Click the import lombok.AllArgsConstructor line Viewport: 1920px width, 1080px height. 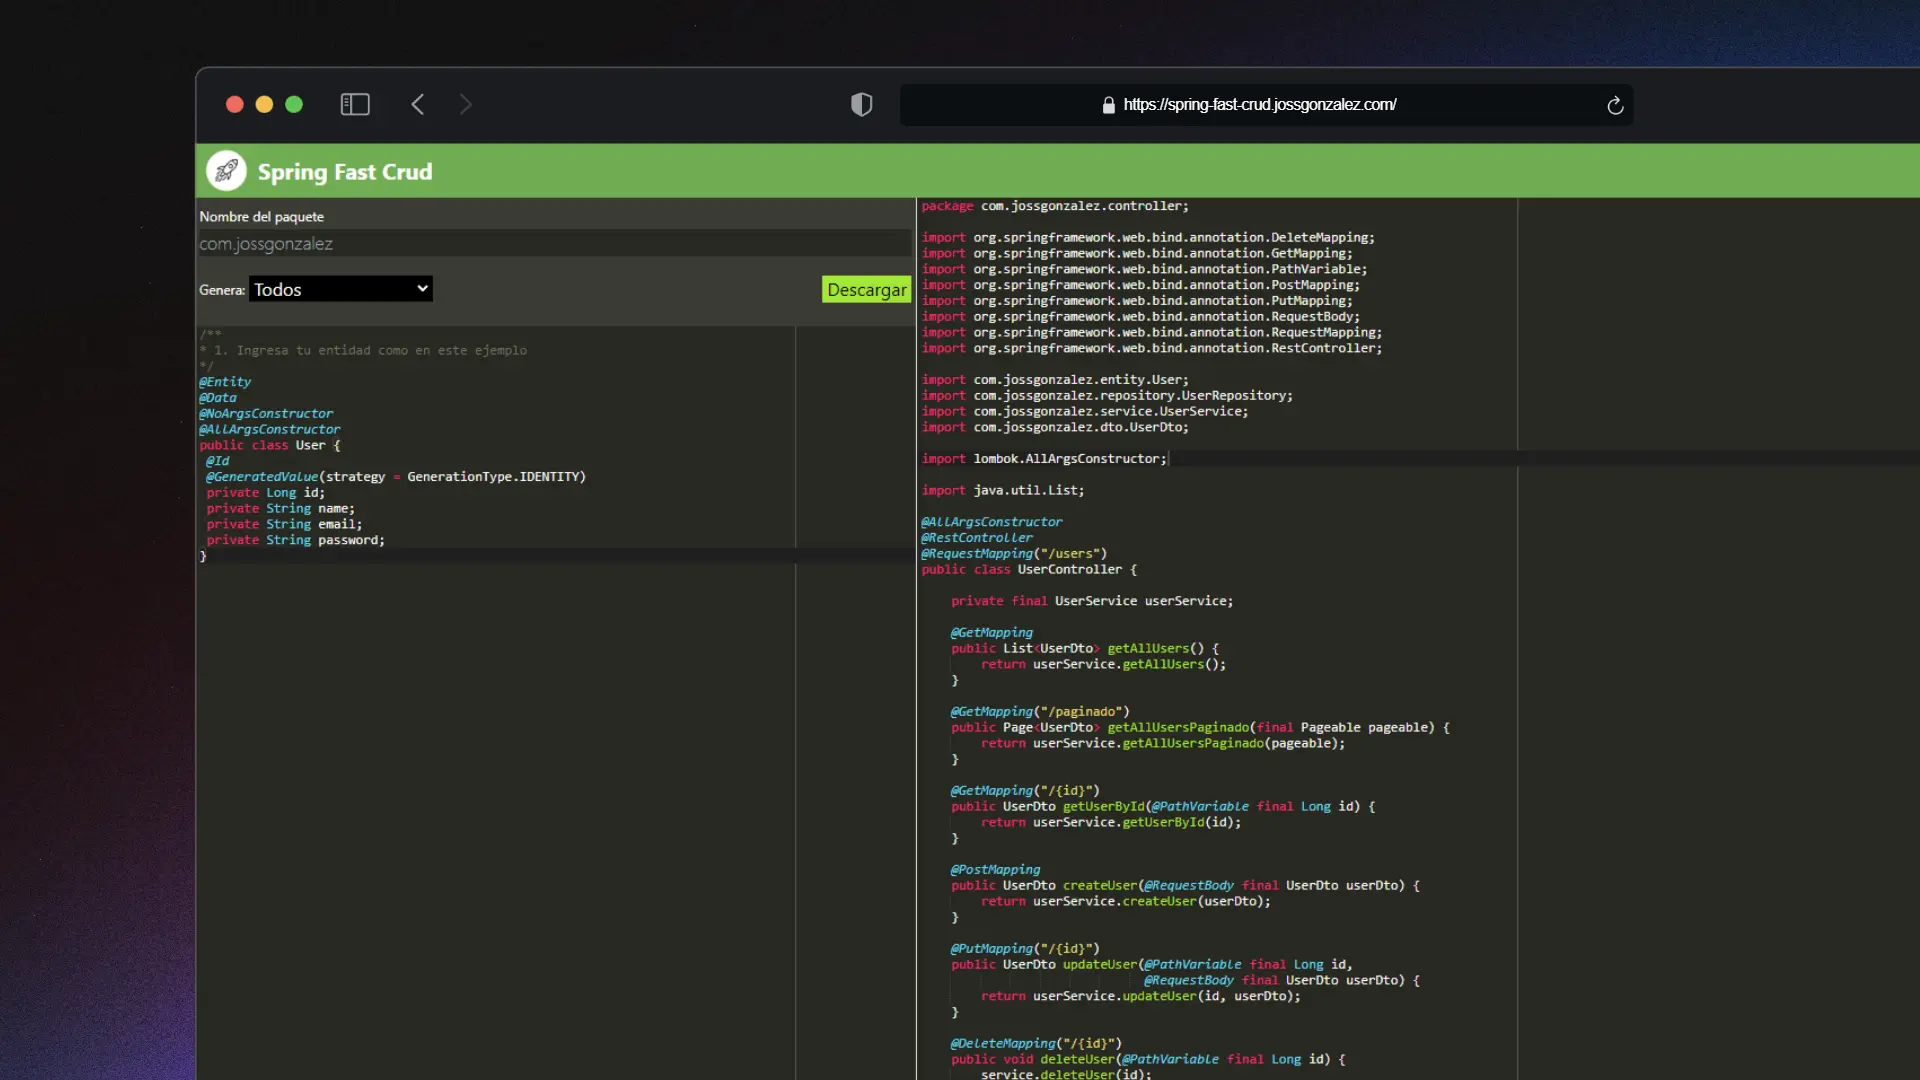(x=1044, y=459)
